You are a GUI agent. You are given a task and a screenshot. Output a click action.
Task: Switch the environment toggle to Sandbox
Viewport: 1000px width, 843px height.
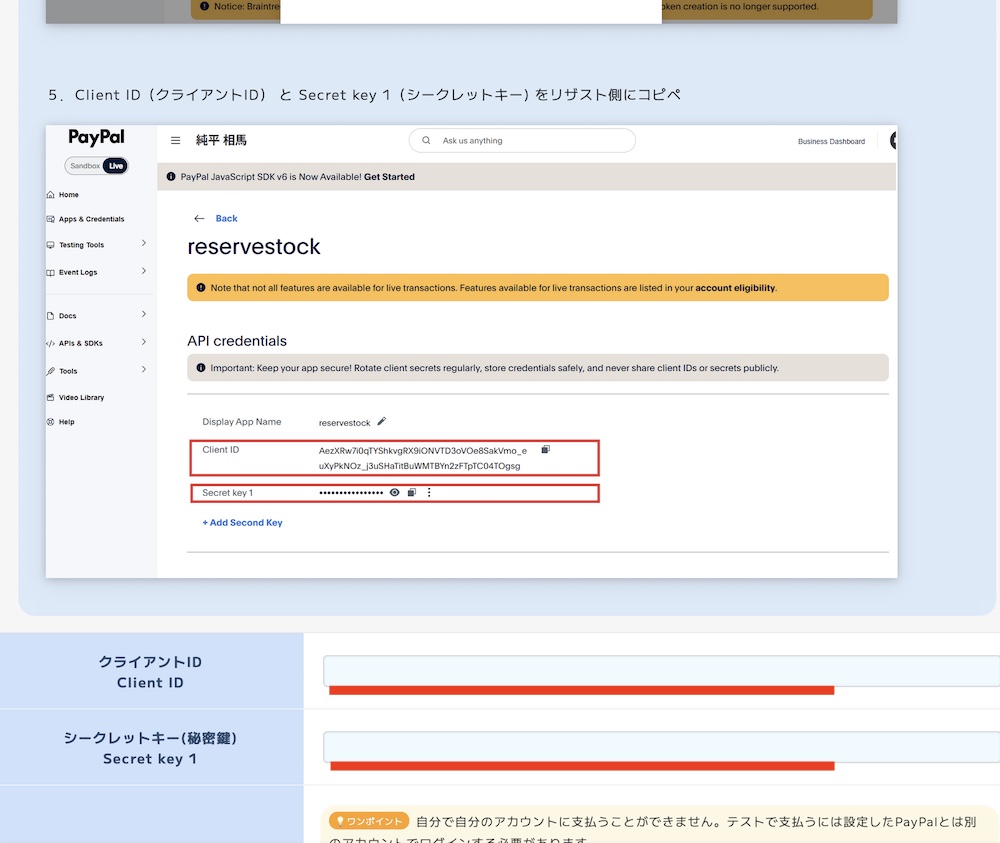click(x=84, y=166)
